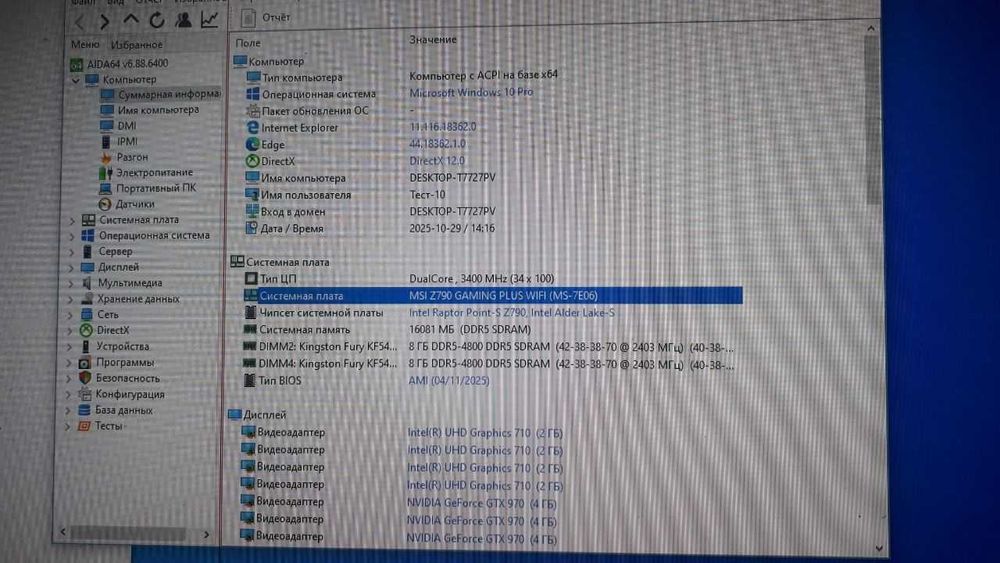Click the Back navigation arrow
The width and height of the screenshot is (1000, 563).
tap(80, 22)
